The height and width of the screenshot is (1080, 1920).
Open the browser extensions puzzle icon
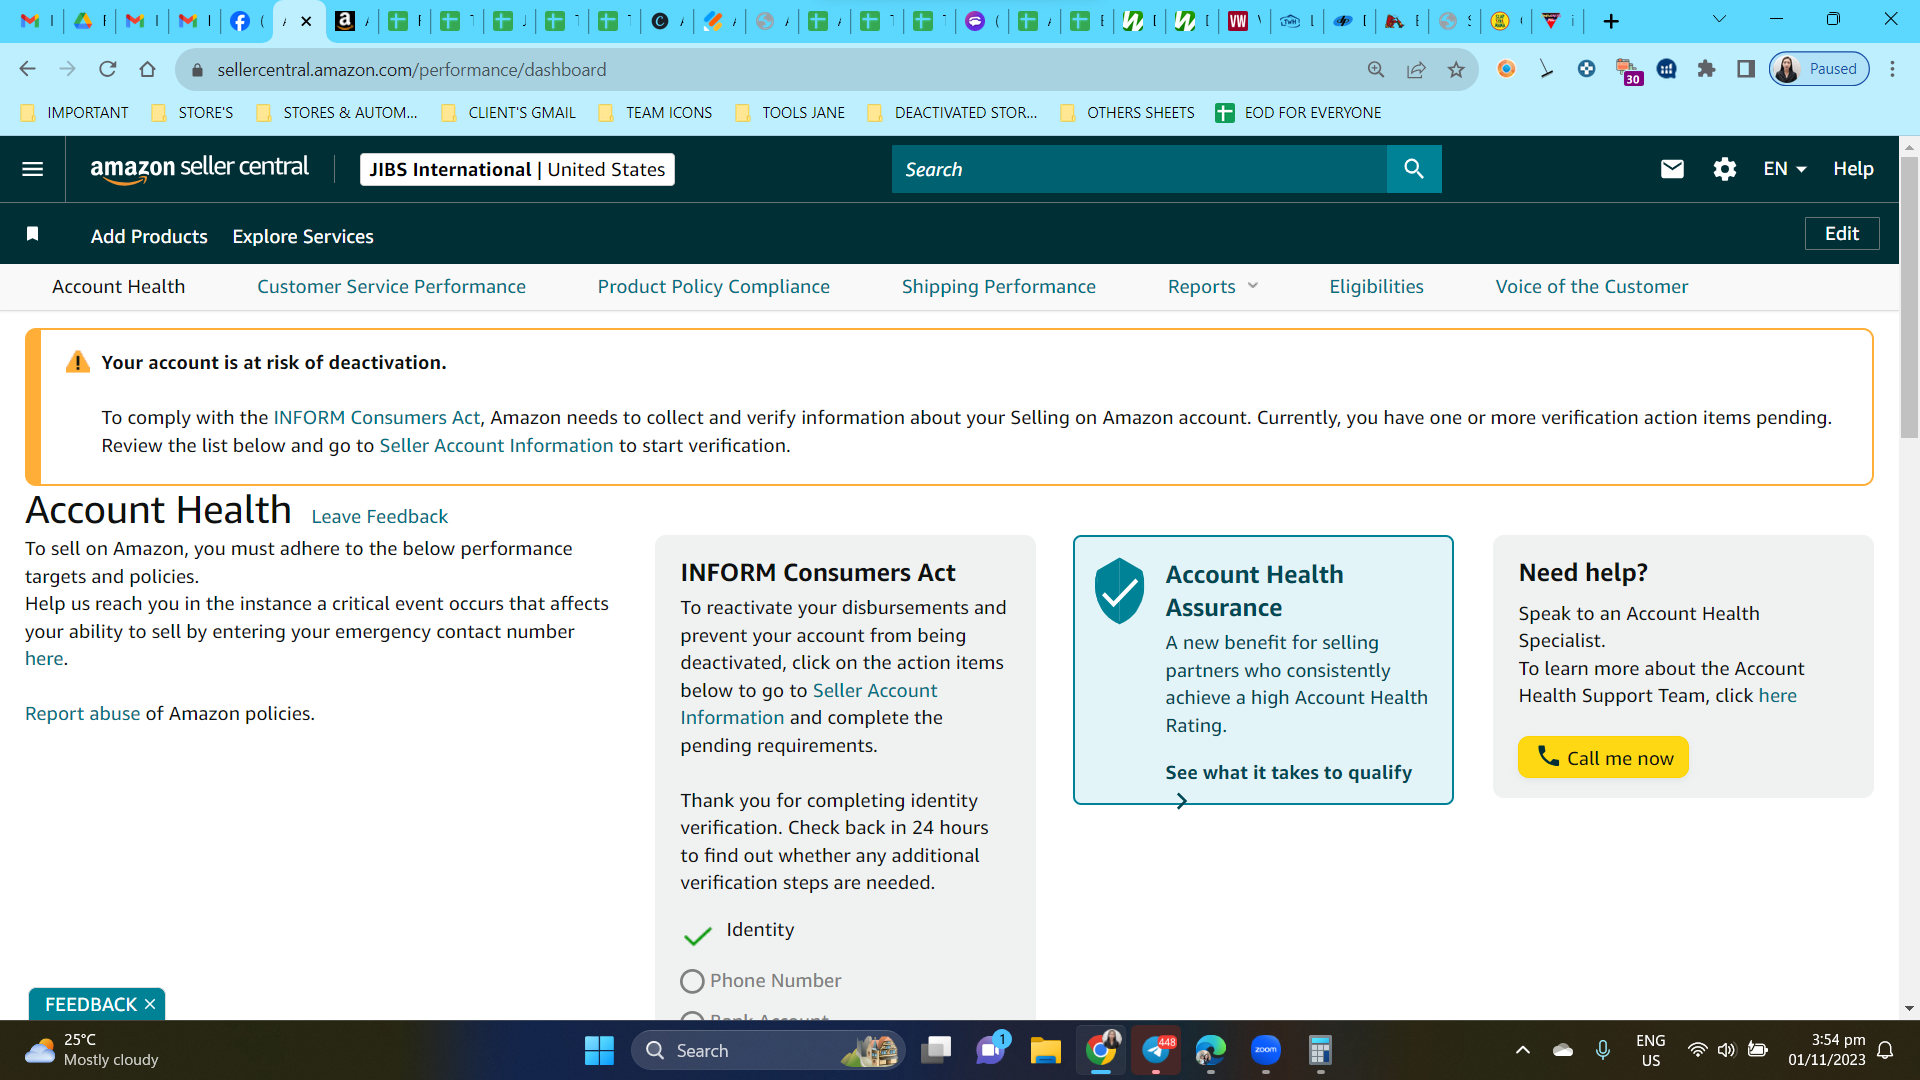1706,69
